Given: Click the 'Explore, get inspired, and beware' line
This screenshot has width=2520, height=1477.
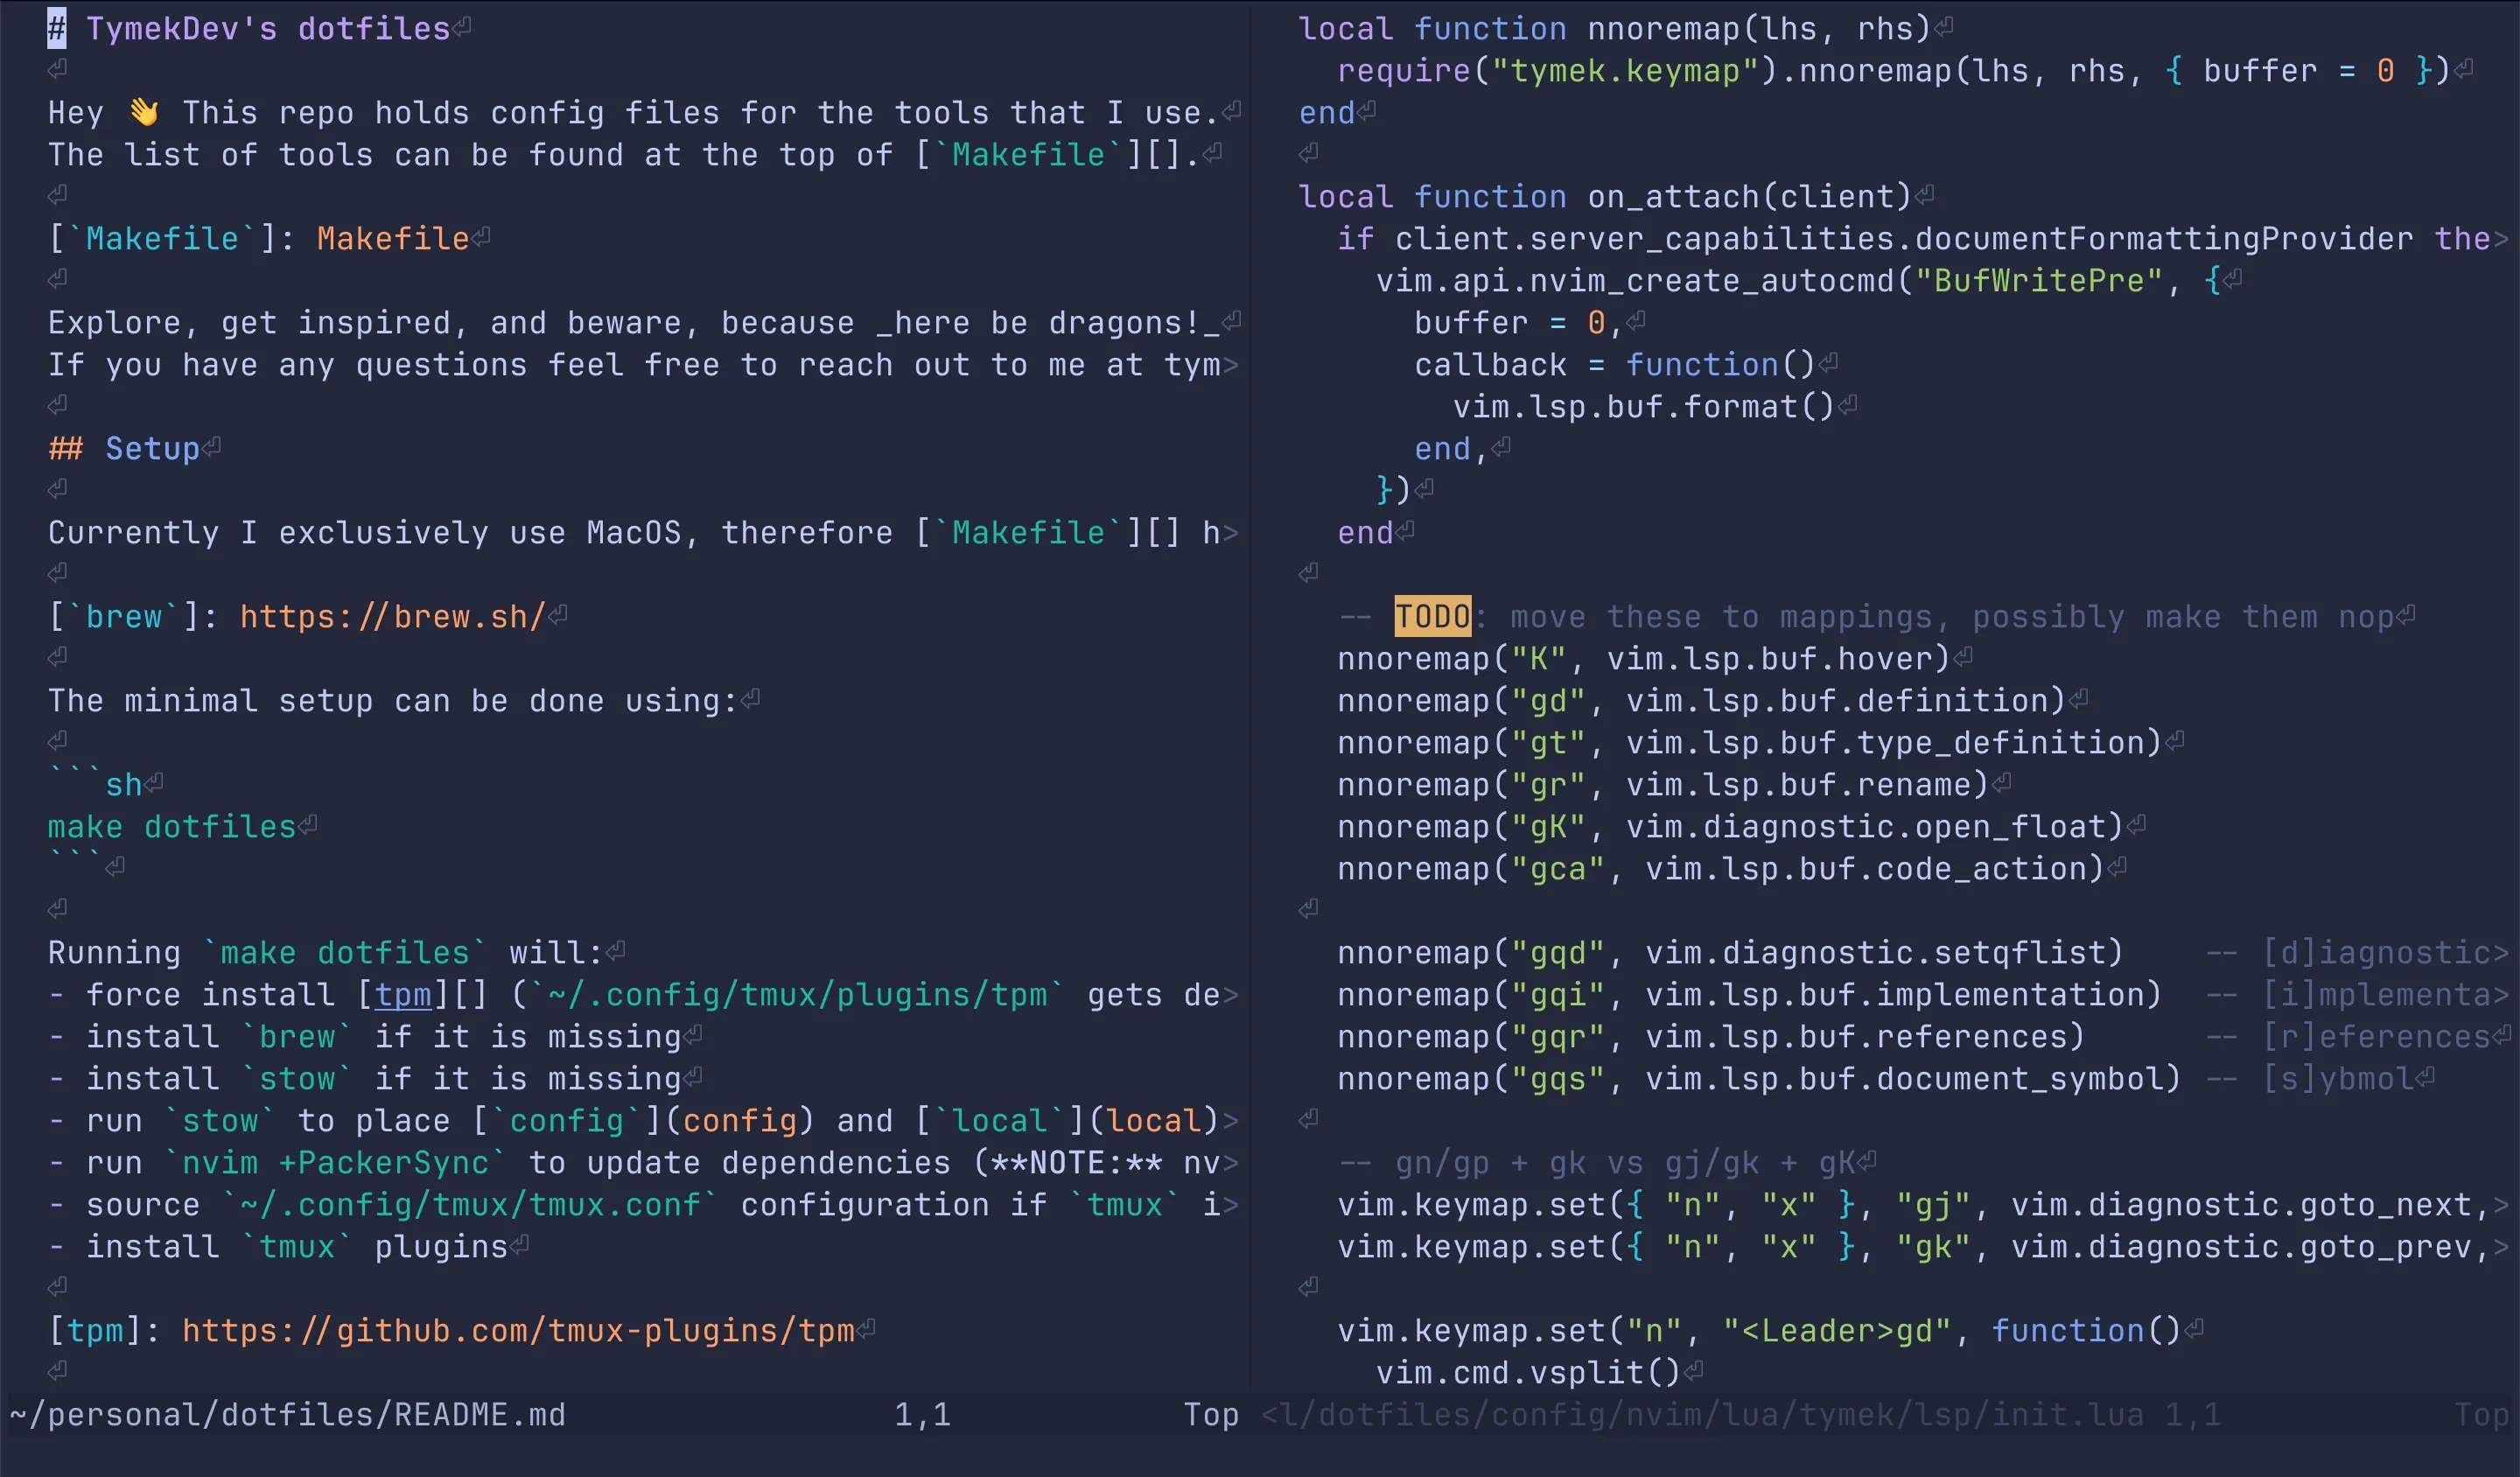Looking at the screenshot, I should [634, 323].
